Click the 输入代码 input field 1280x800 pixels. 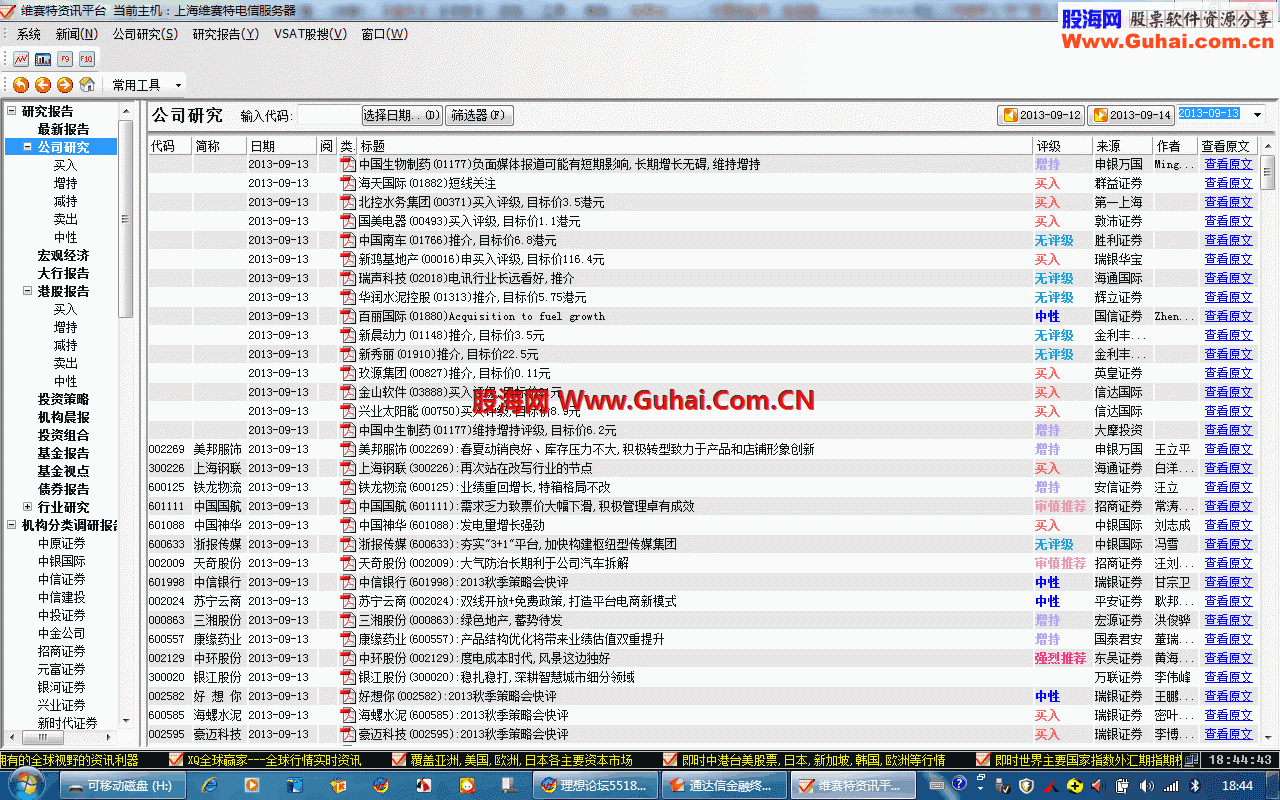click(x=328, y=115)
